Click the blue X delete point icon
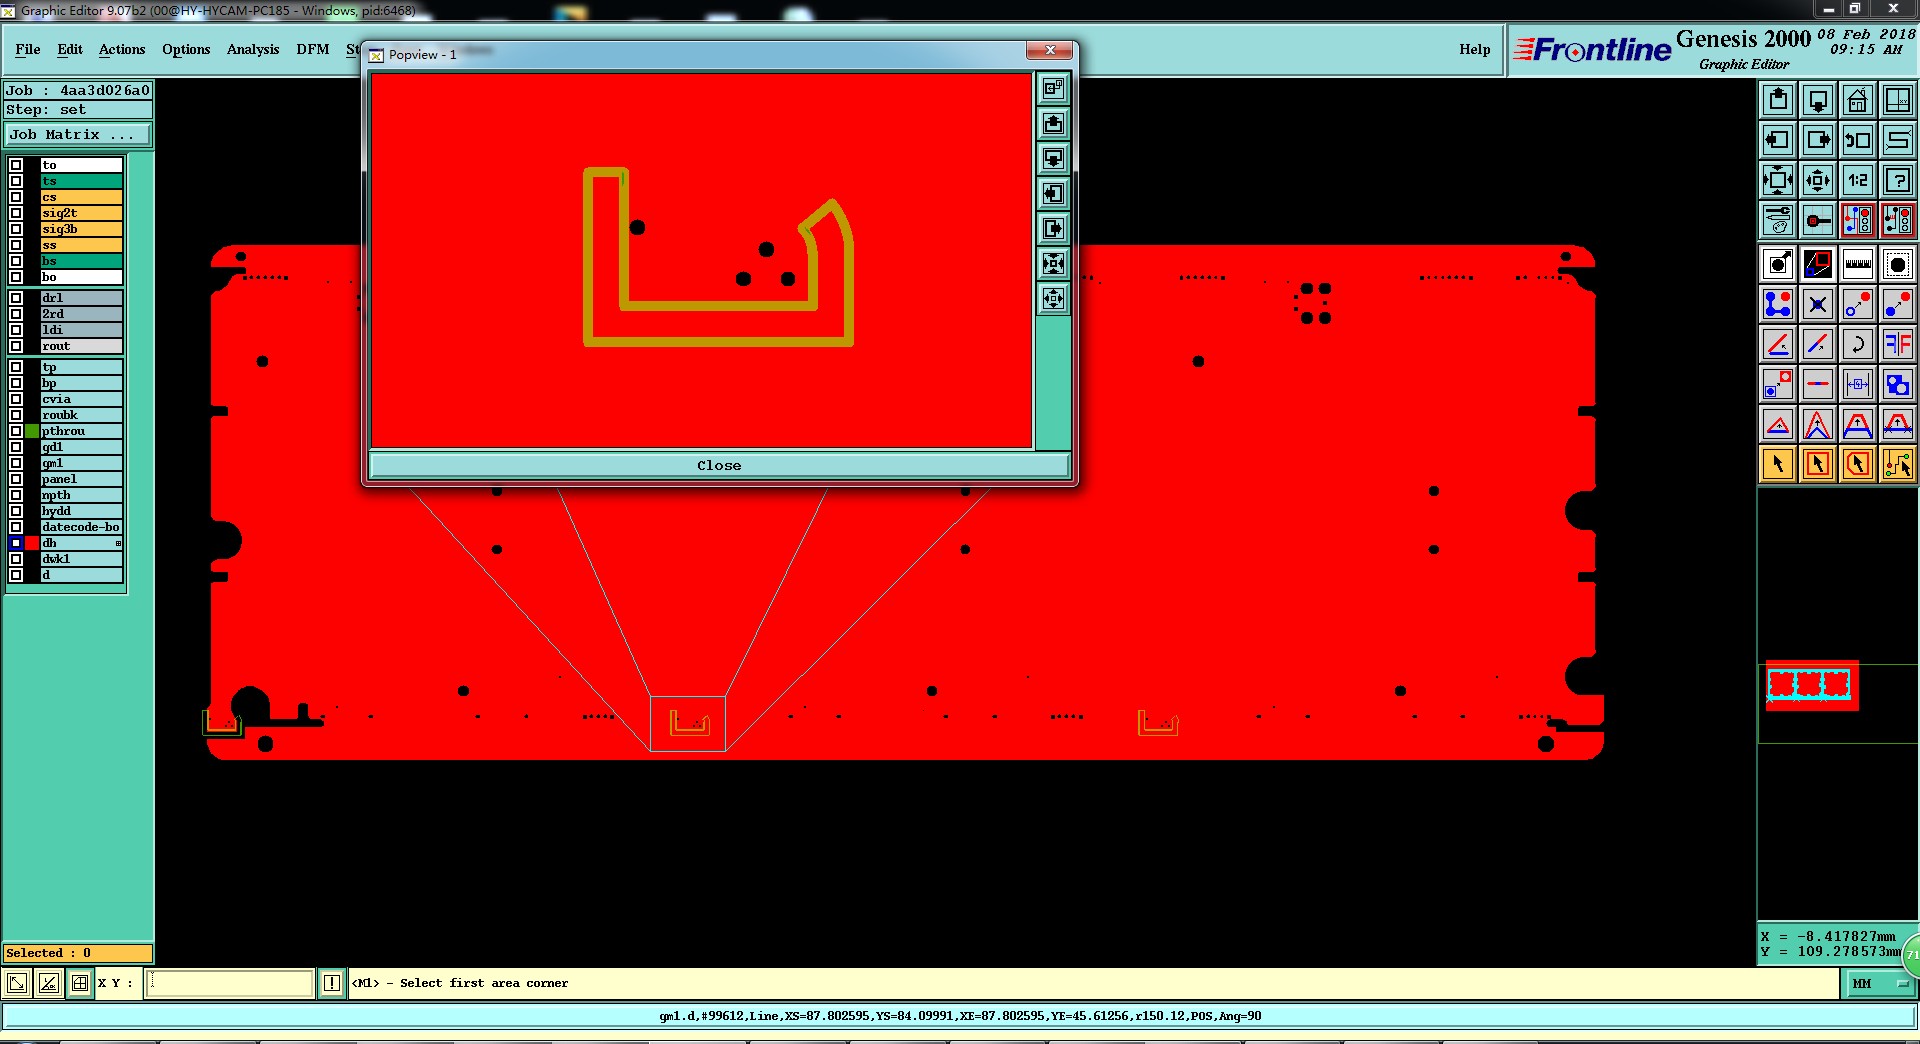Screen dimensions: 1920x1044 pyautogui.click(x=1818, y=304)
